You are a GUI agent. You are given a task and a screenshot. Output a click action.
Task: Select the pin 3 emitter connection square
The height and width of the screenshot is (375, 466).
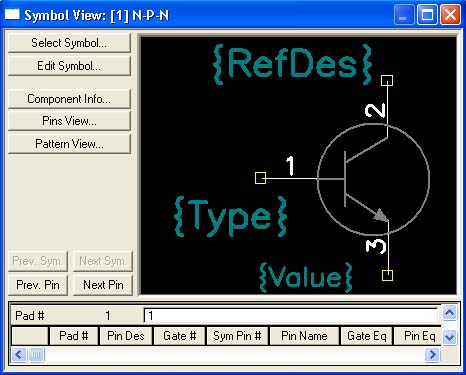[x=387, y=275]
